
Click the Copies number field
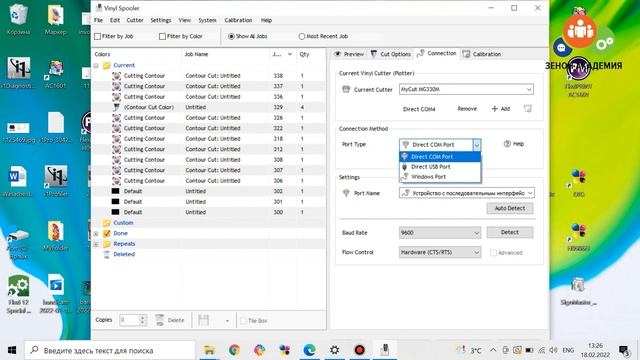[129, 320]
